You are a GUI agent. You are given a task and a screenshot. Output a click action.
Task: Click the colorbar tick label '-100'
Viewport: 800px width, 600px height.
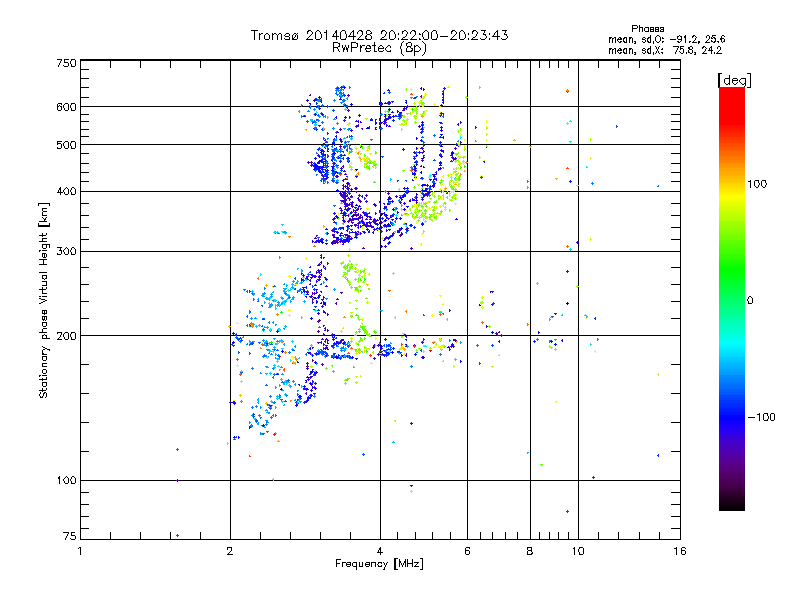pyautogui.click(x=762, y=417)
